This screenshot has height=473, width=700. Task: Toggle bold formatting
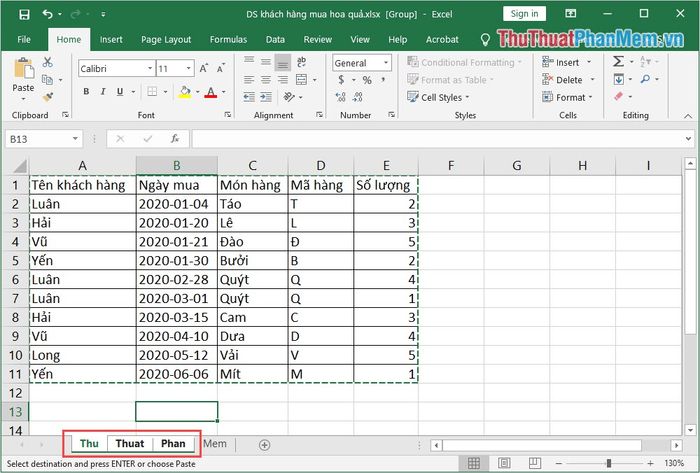click(x=86, y=91)
